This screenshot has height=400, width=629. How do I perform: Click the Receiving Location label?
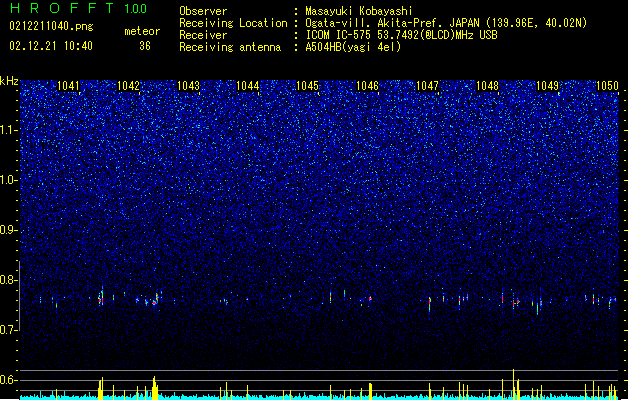click(233, 23)
